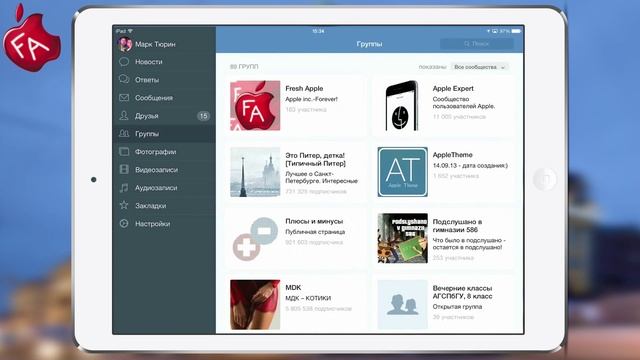Image resolution: width=640 pixels, height=360 pixels.
Task: Click the Друзья person icon
Action: coord(124,116)
